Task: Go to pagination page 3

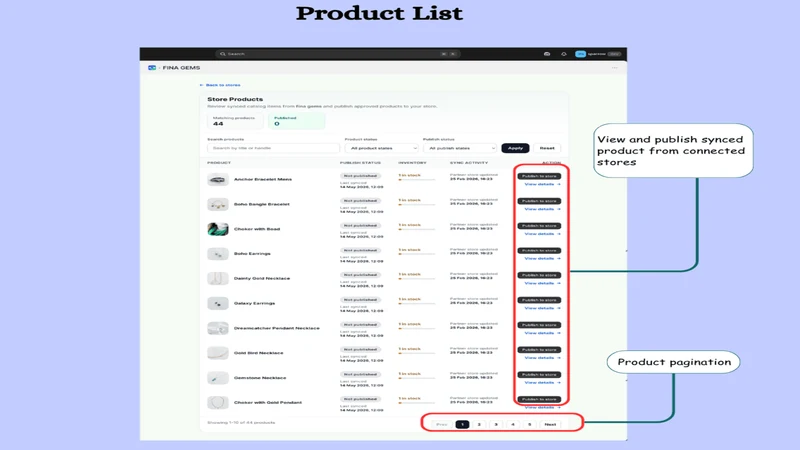Action: click(496, 424)
